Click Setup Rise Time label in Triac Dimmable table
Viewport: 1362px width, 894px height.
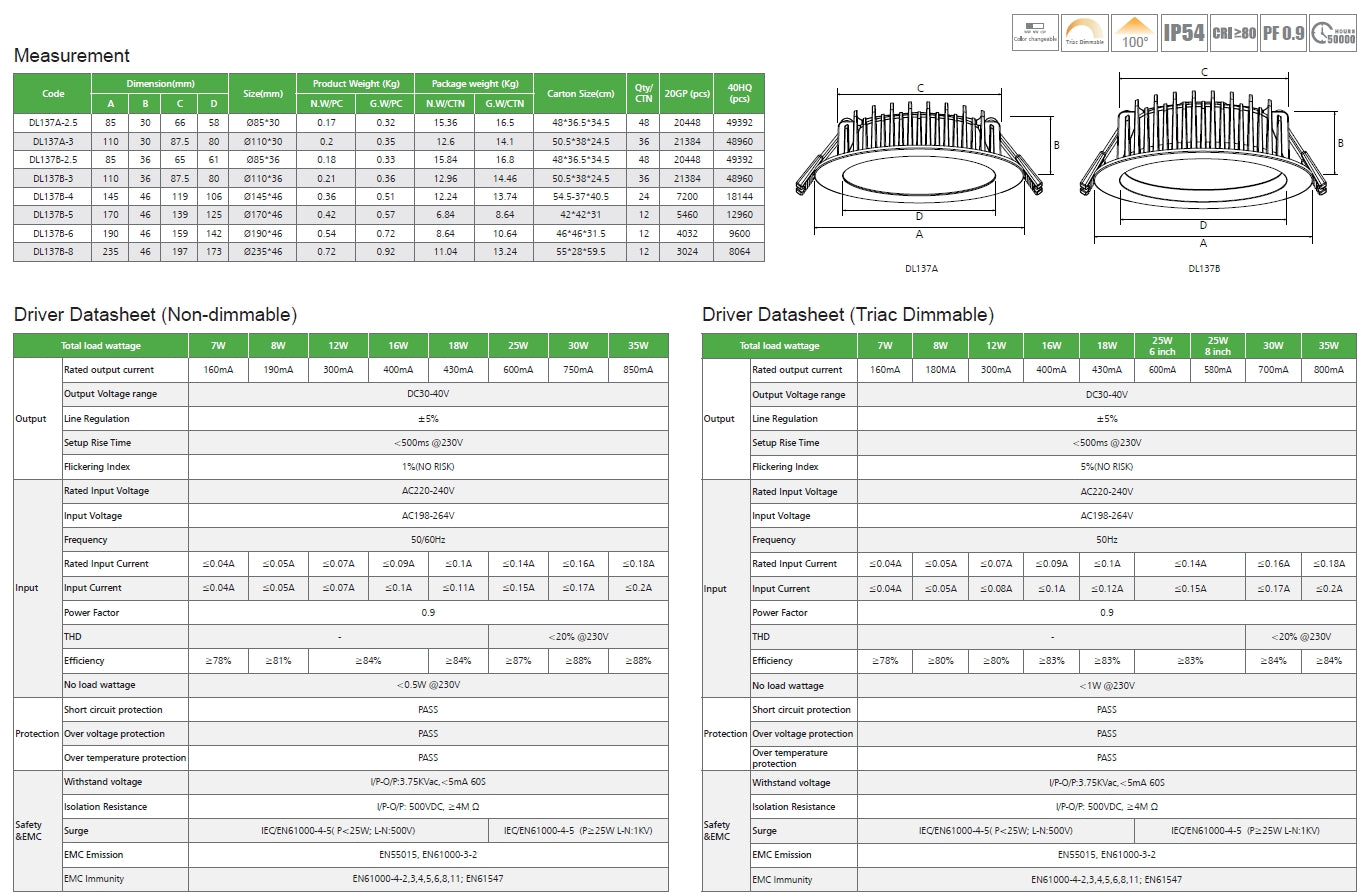(785, 443)
